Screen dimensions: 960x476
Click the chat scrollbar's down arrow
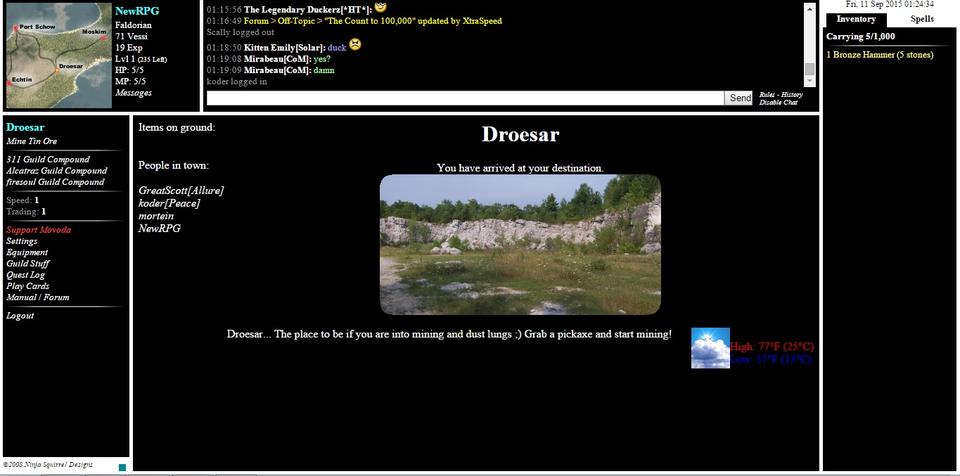[810, 83]
